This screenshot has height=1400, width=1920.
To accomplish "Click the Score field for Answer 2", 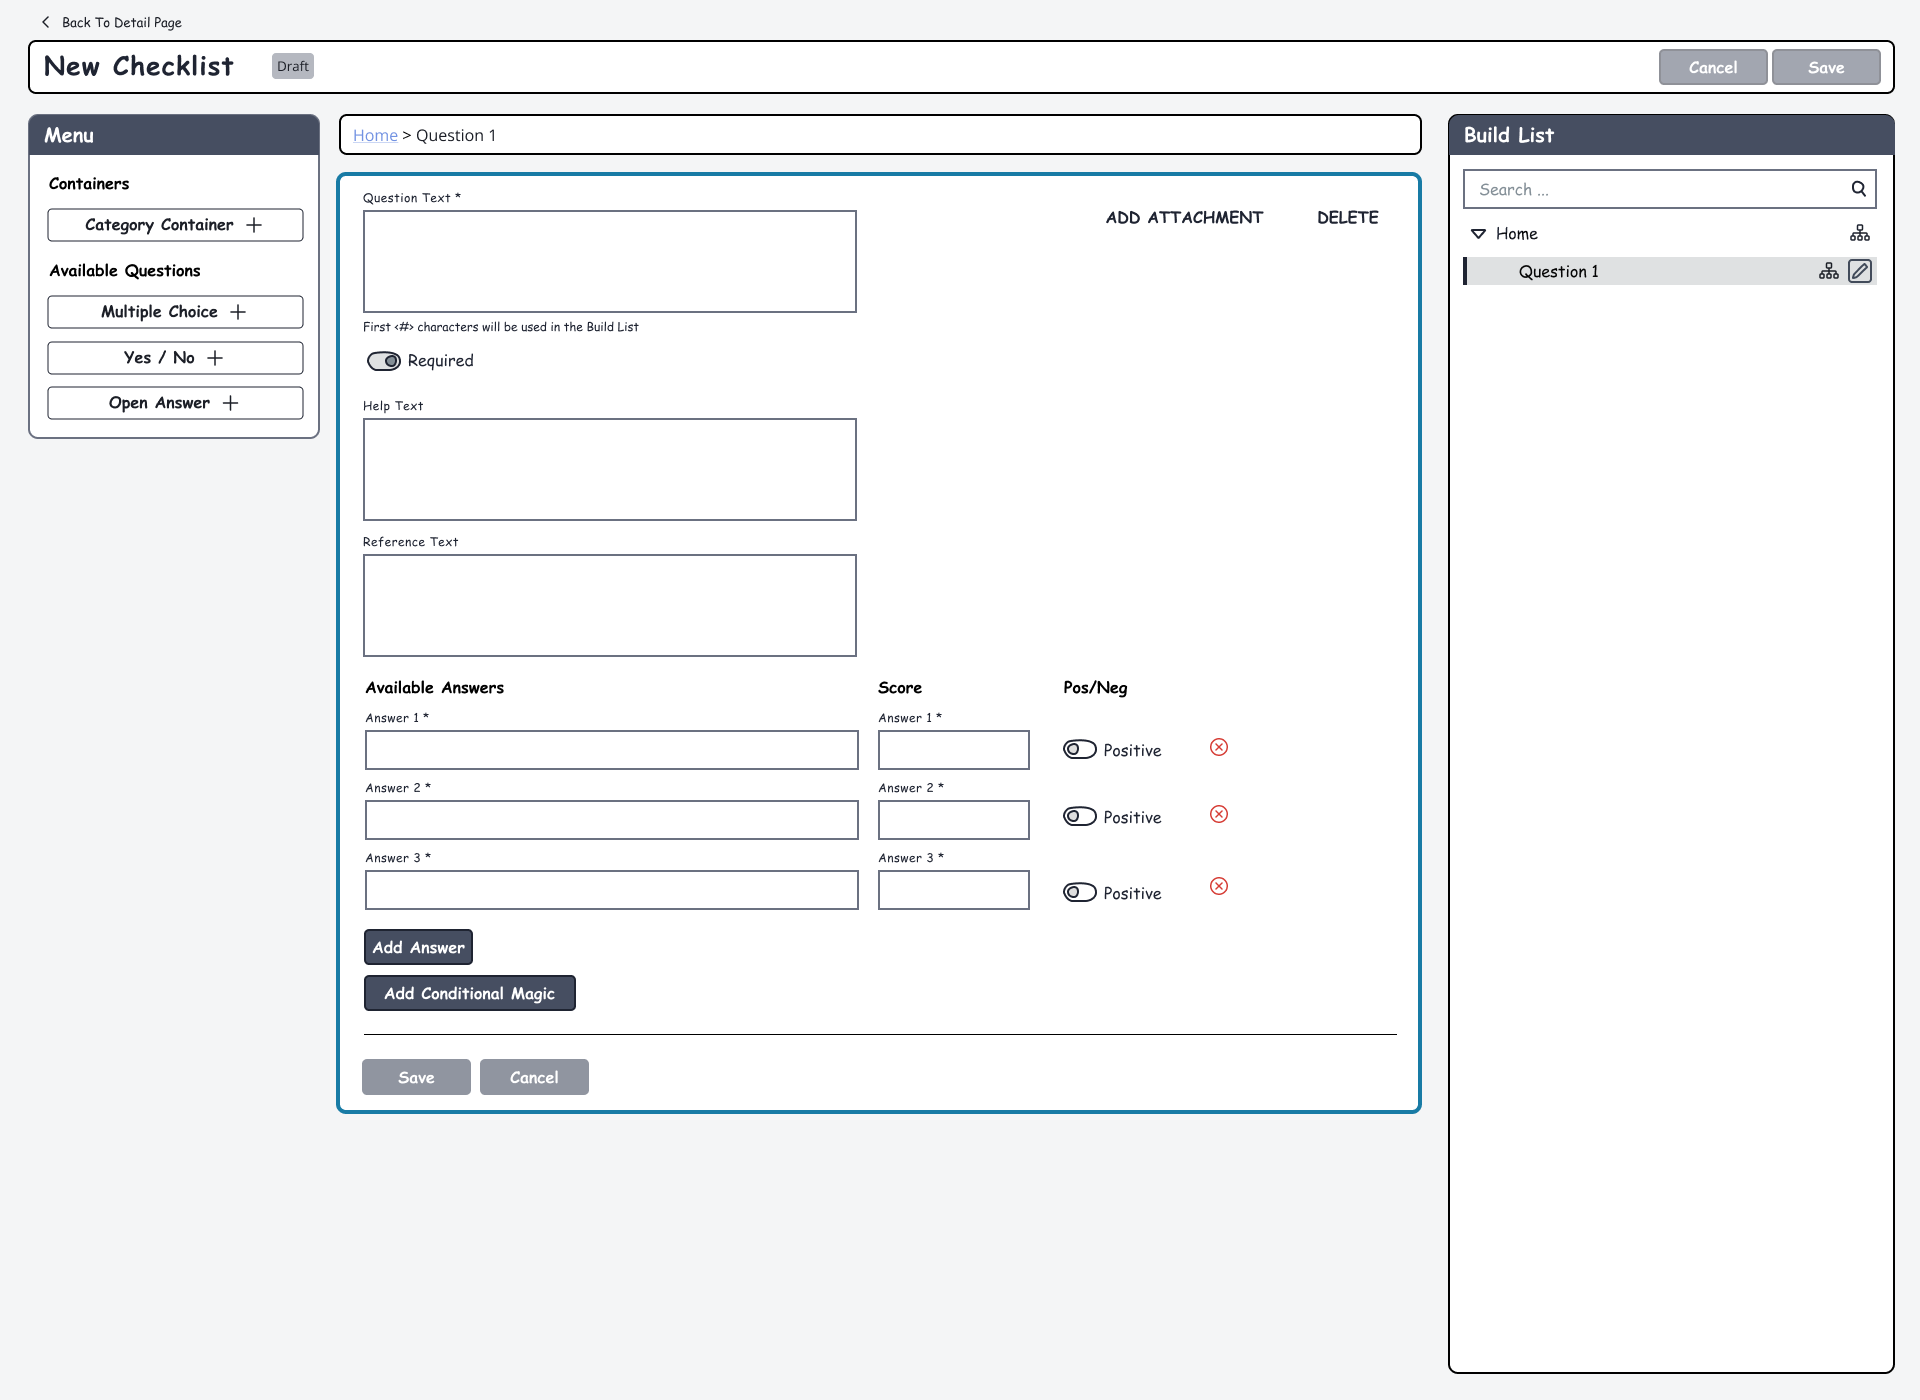I will point(954,820).
